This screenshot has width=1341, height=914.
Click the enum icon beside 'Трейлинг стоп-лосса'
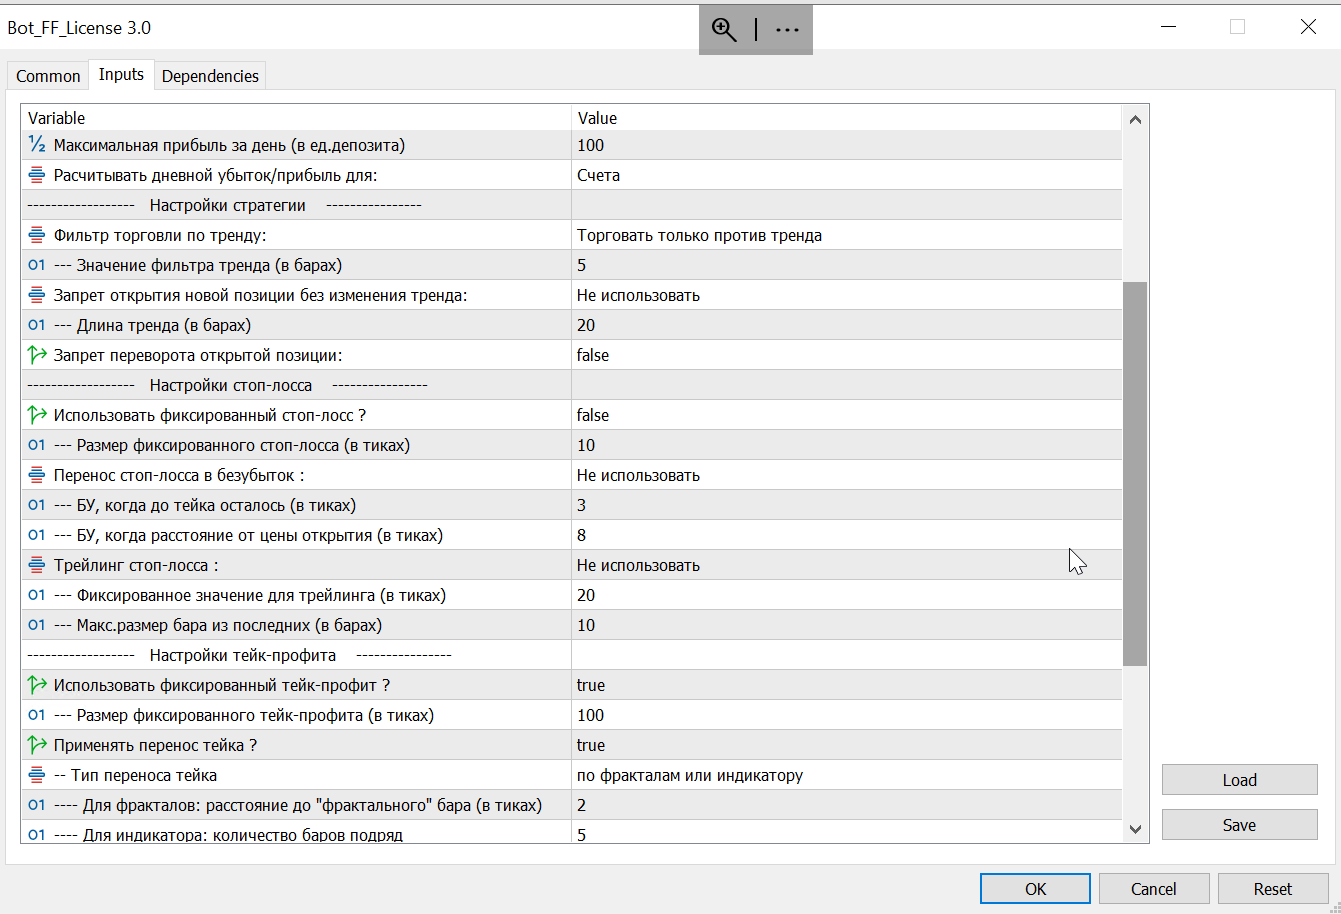click(37, 565)
